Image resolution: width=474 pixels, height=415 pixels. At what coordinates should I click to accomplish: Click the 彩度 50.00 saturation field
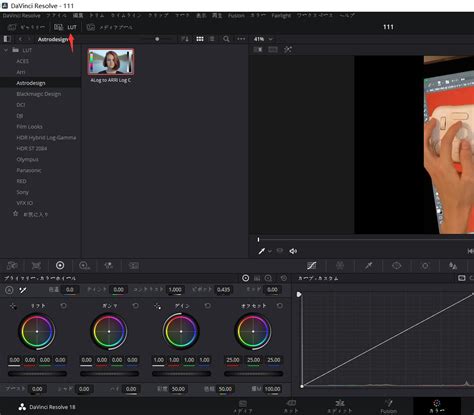(178, 389)
